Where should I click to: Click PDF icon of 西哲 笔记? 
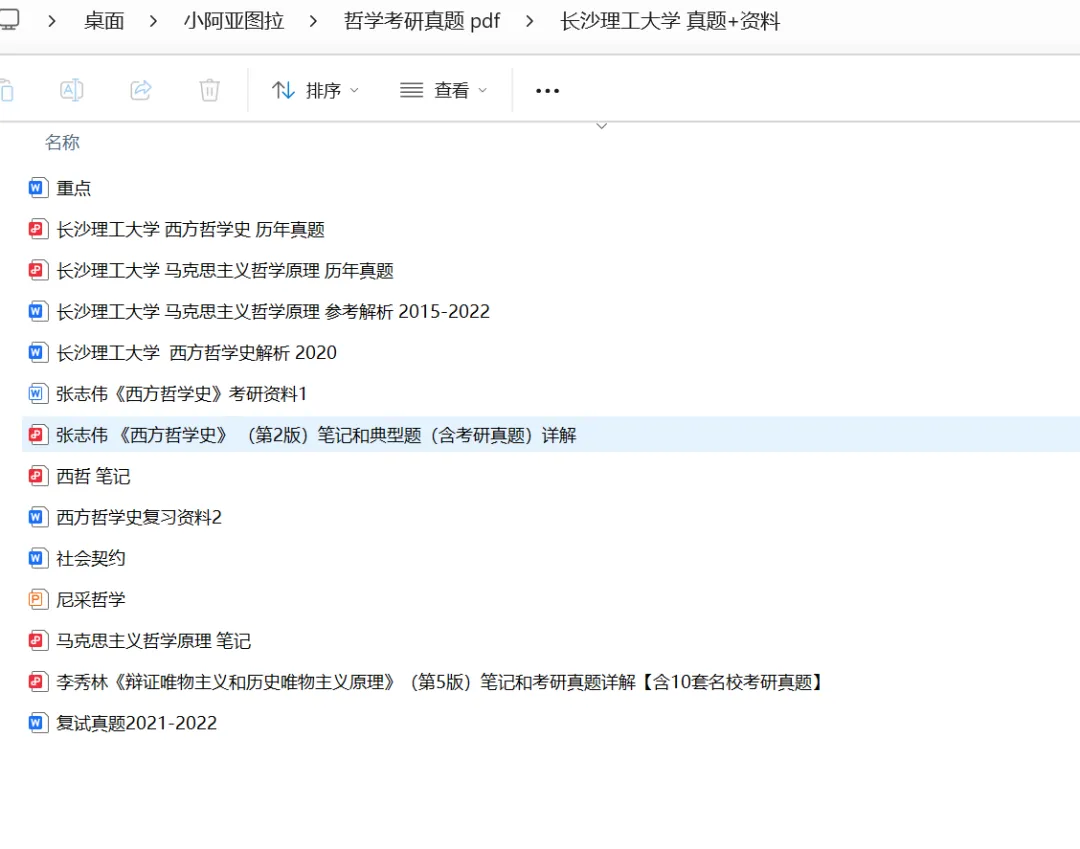(37, 476)
